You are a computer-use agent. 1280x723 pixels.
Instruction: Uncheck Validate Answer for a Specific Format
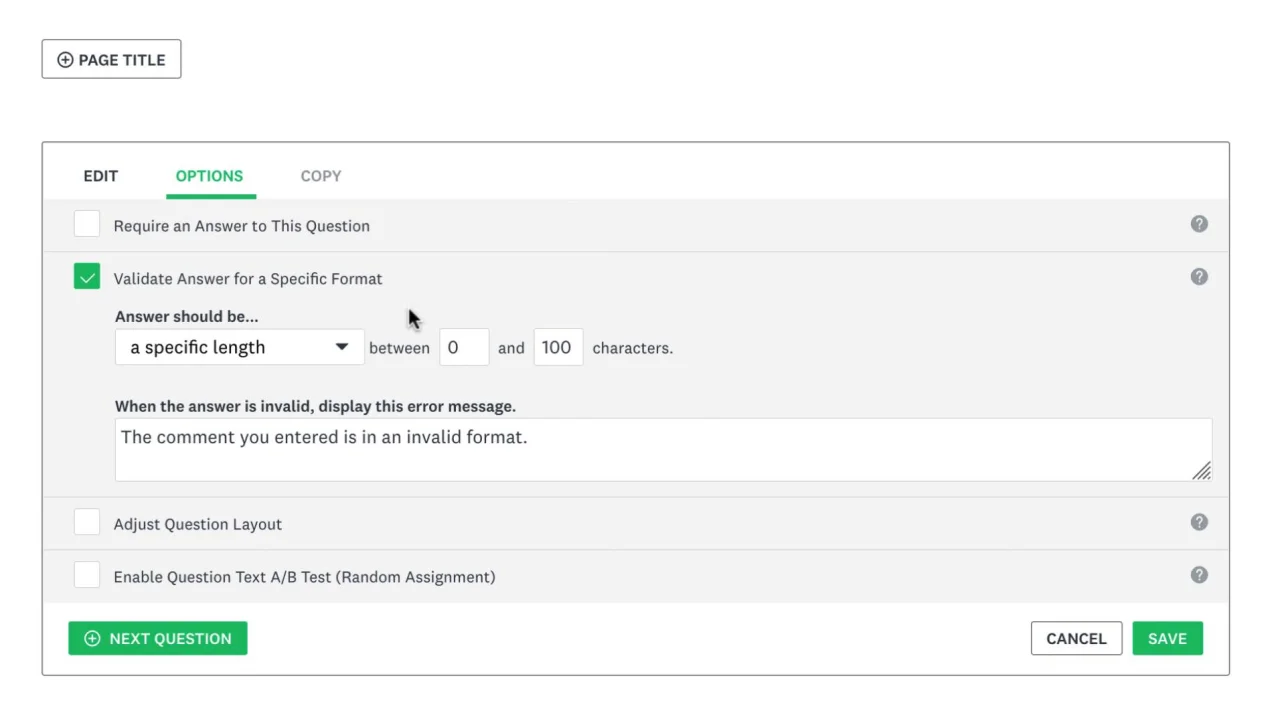(86, 276)
